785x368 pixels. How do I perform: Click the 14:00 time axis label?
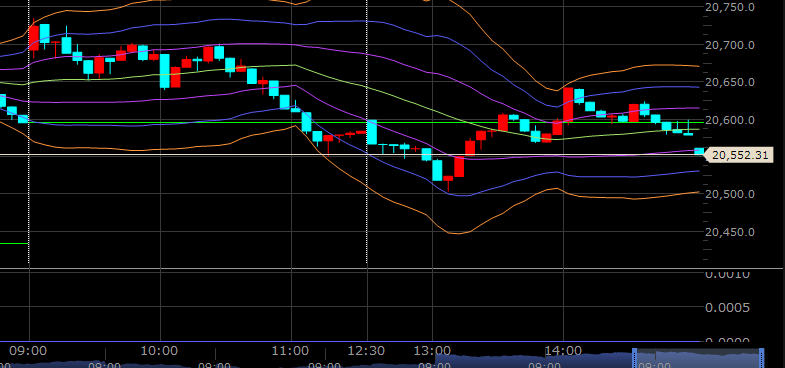point(564,350)
